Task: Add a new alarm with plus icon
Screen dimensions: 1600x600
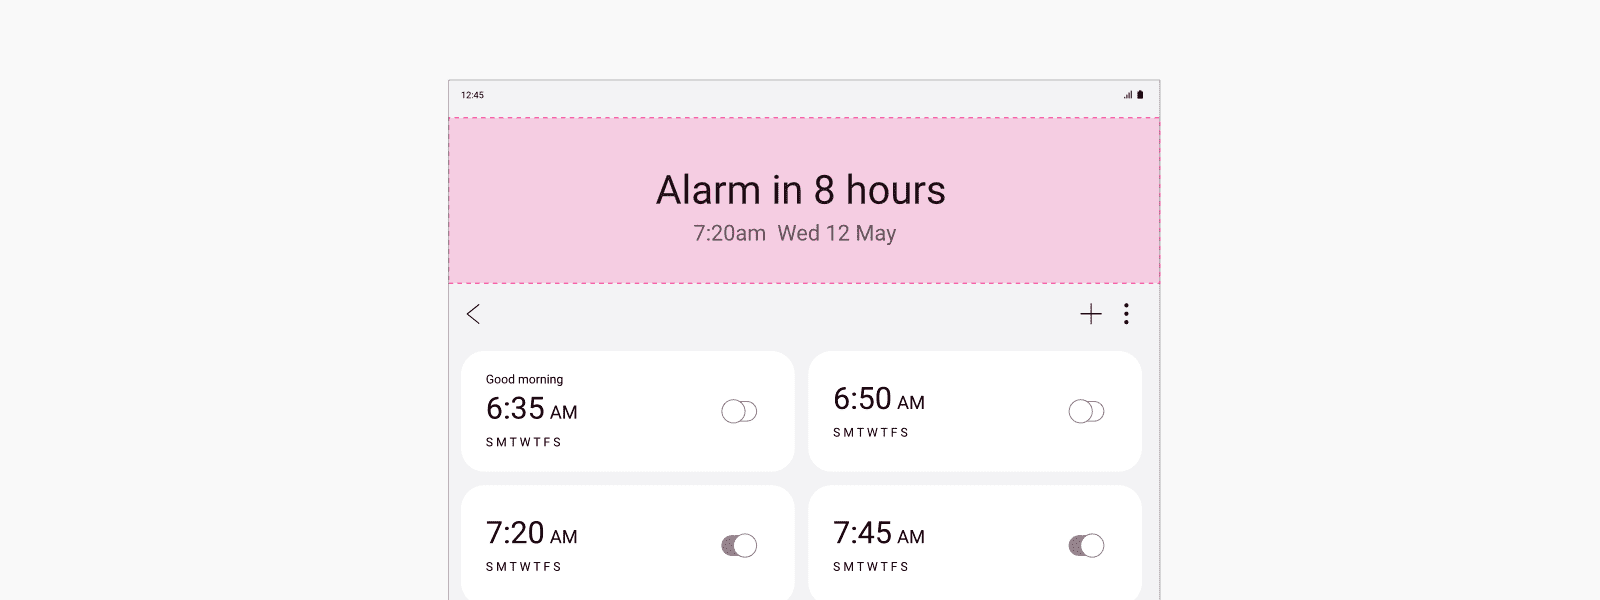Action: (1091, 314)
